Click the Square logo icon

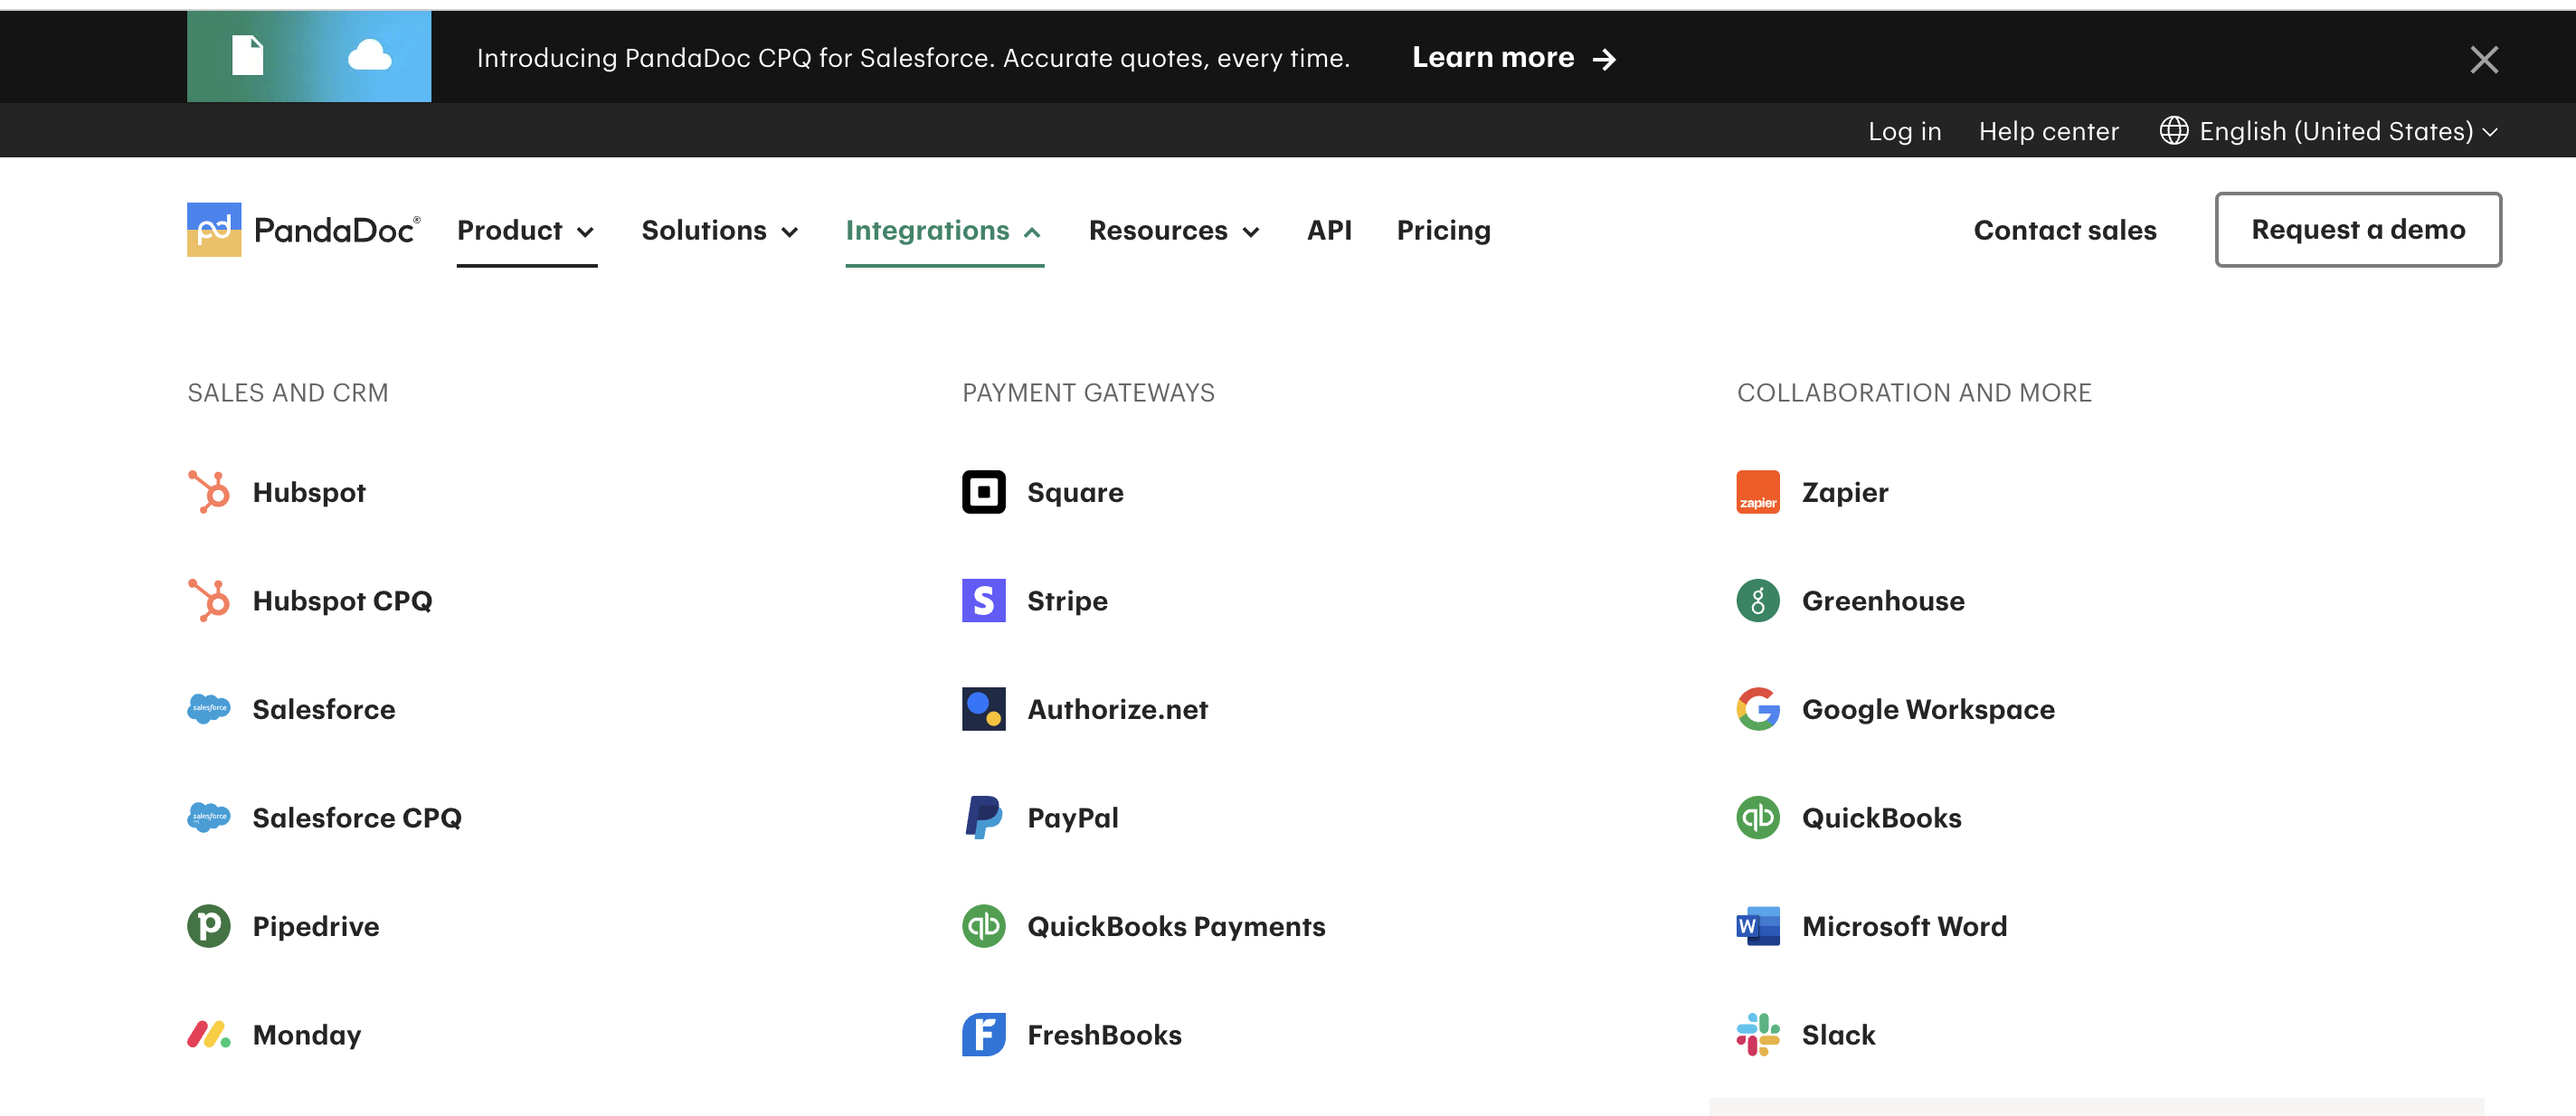click(984, 492)
